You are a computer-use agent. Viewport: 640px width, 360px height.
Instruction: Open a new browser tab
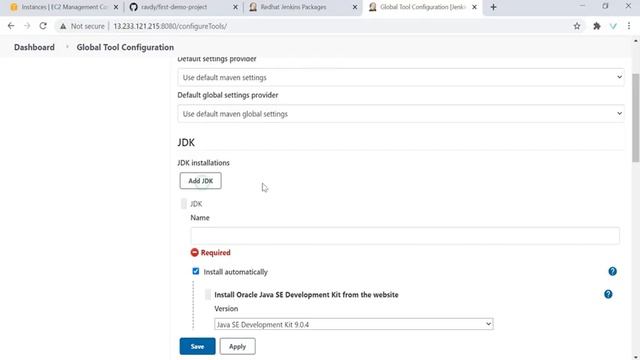coord(493,7)
